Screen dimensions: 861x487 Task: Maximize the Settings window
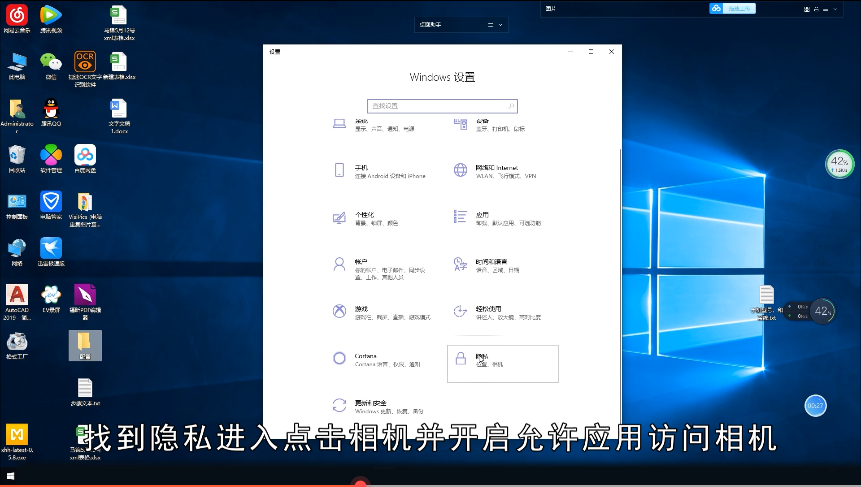click(x=591, y=52)
